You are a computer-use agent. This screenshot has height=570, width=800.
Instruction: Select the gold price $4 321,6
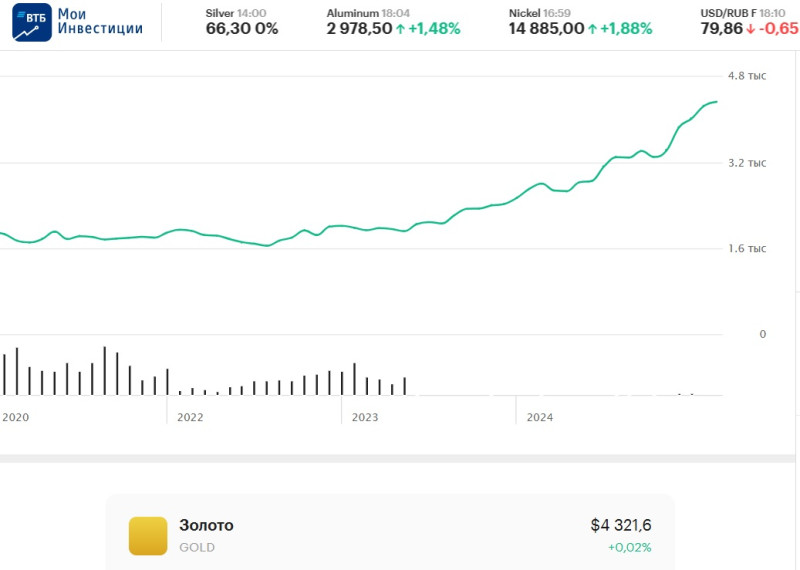620,525
